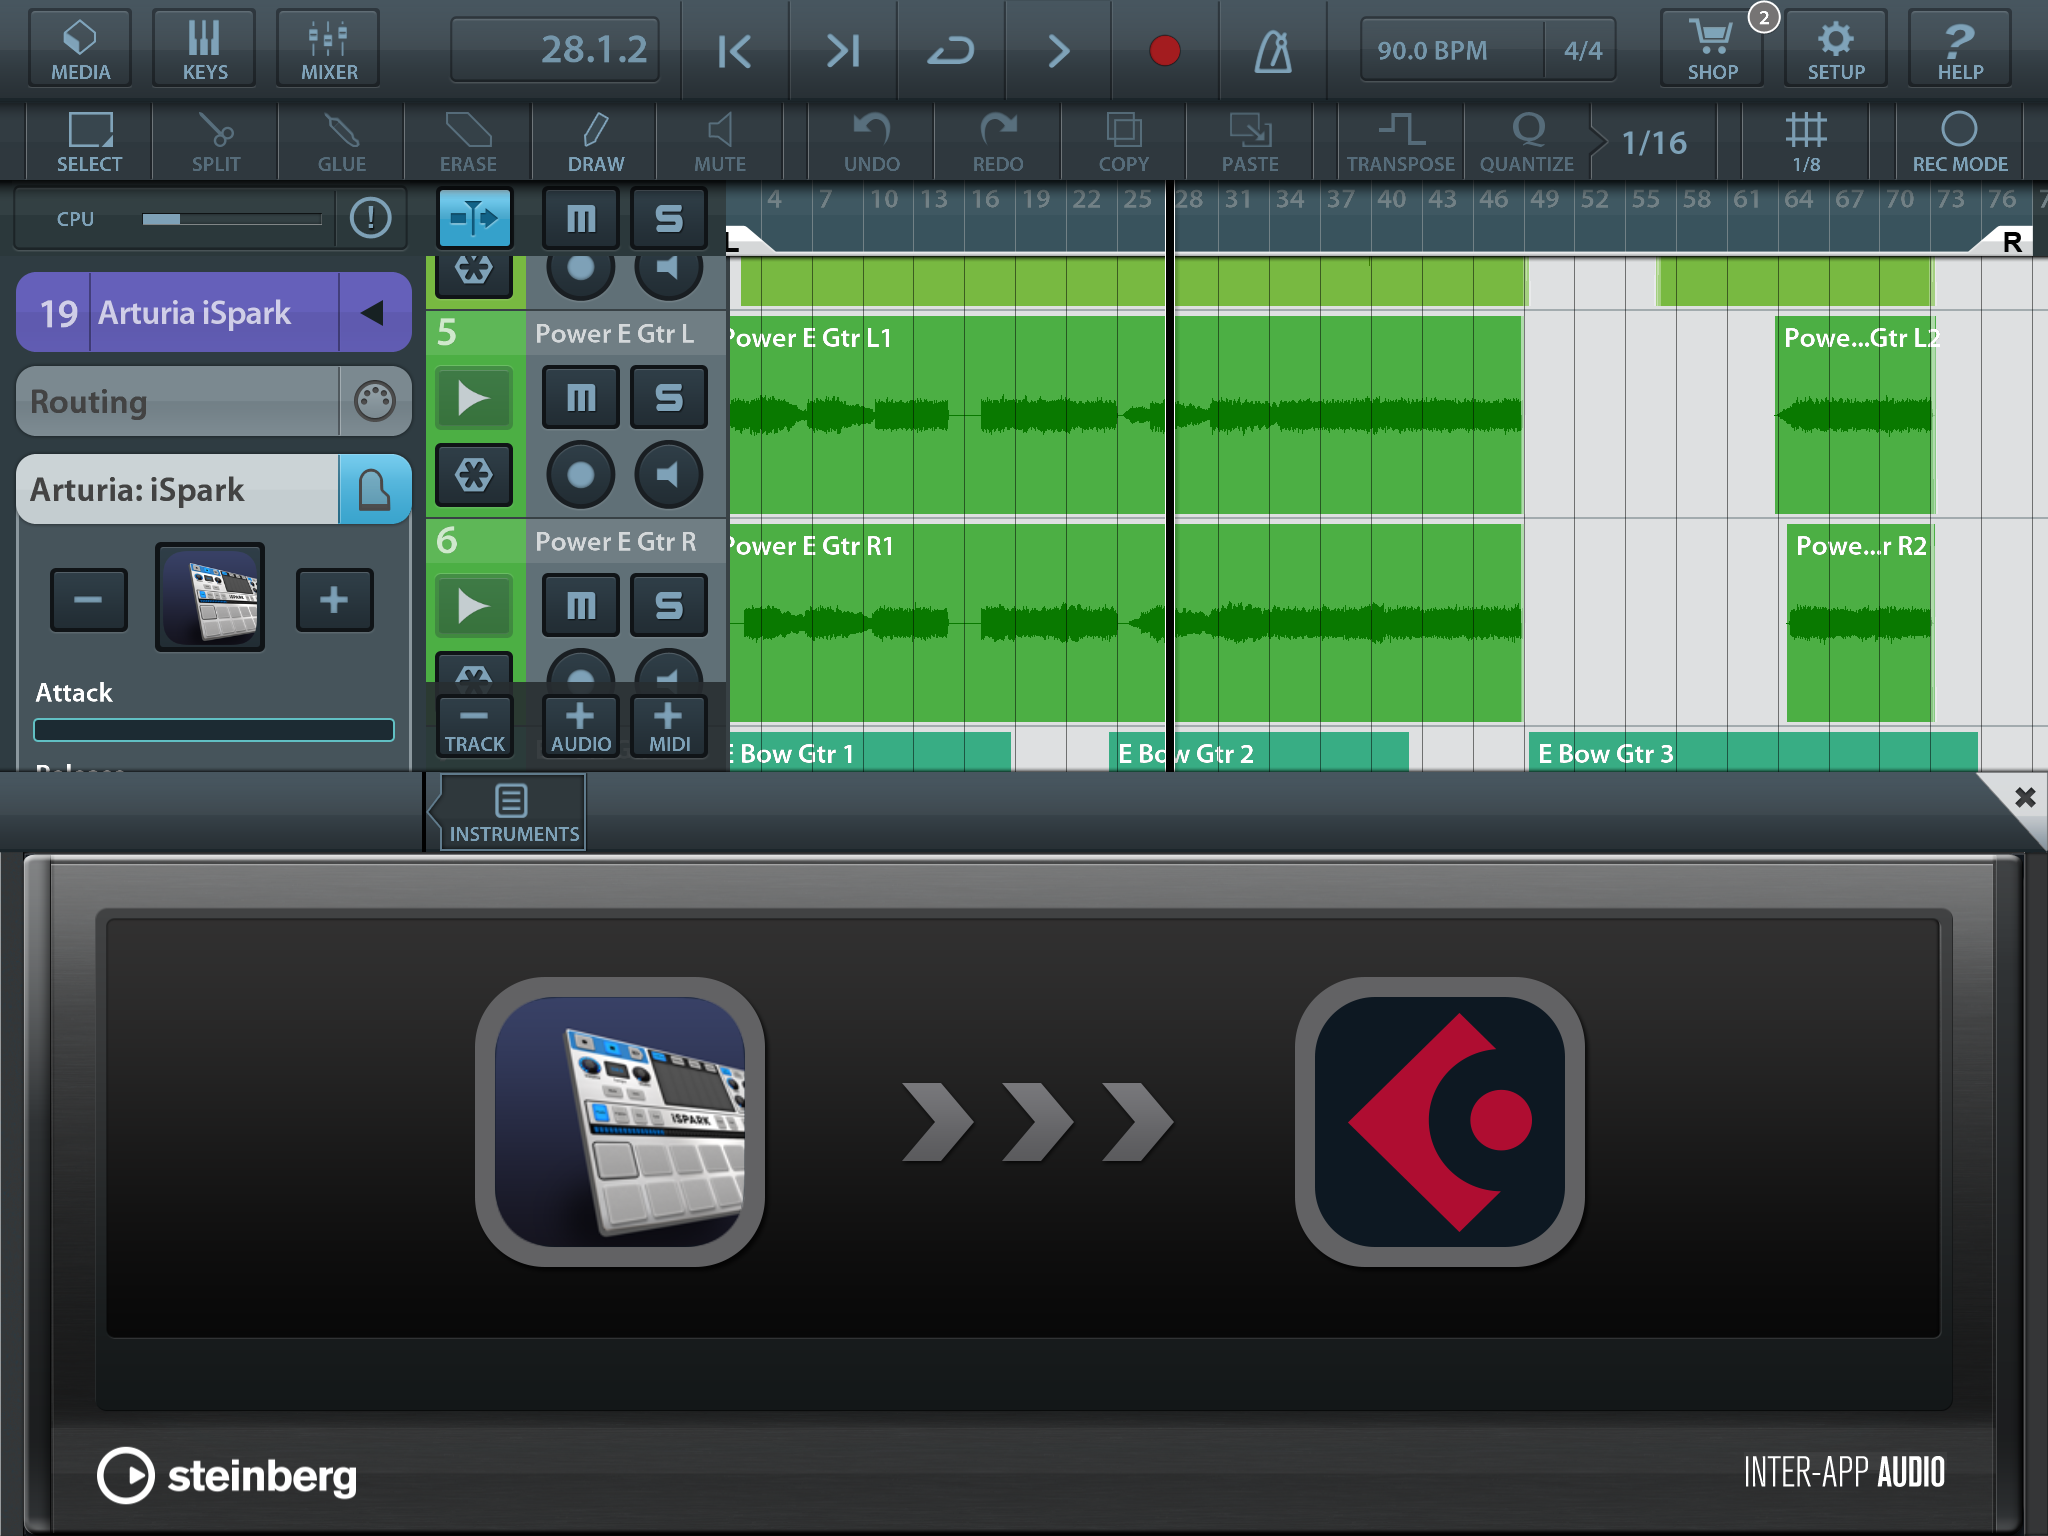Click the PASTE icon
2048x1536 pixels.
click(x=1250, y=142)
